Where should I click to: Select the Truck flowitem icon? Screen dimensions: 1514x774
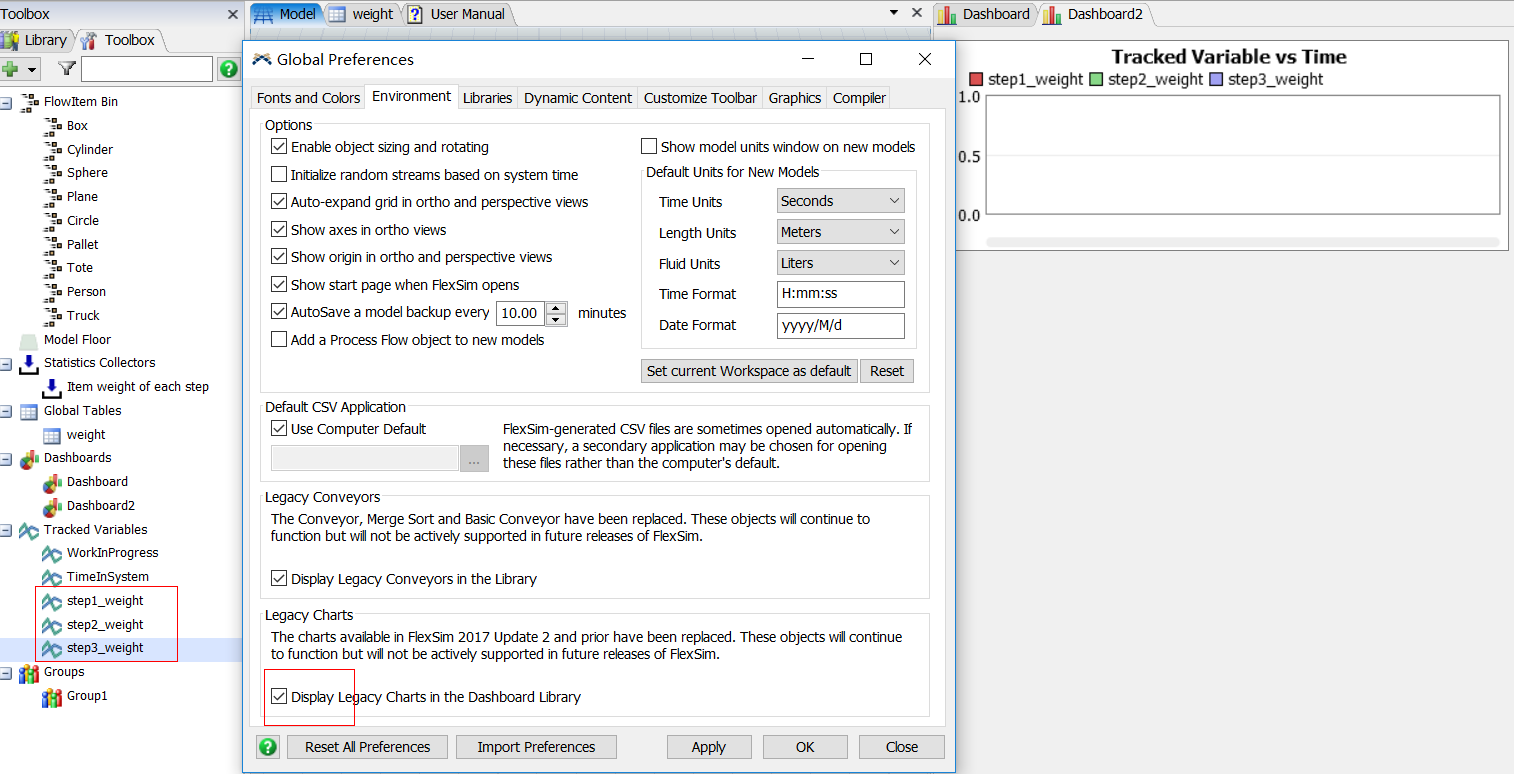pos(53,315)
